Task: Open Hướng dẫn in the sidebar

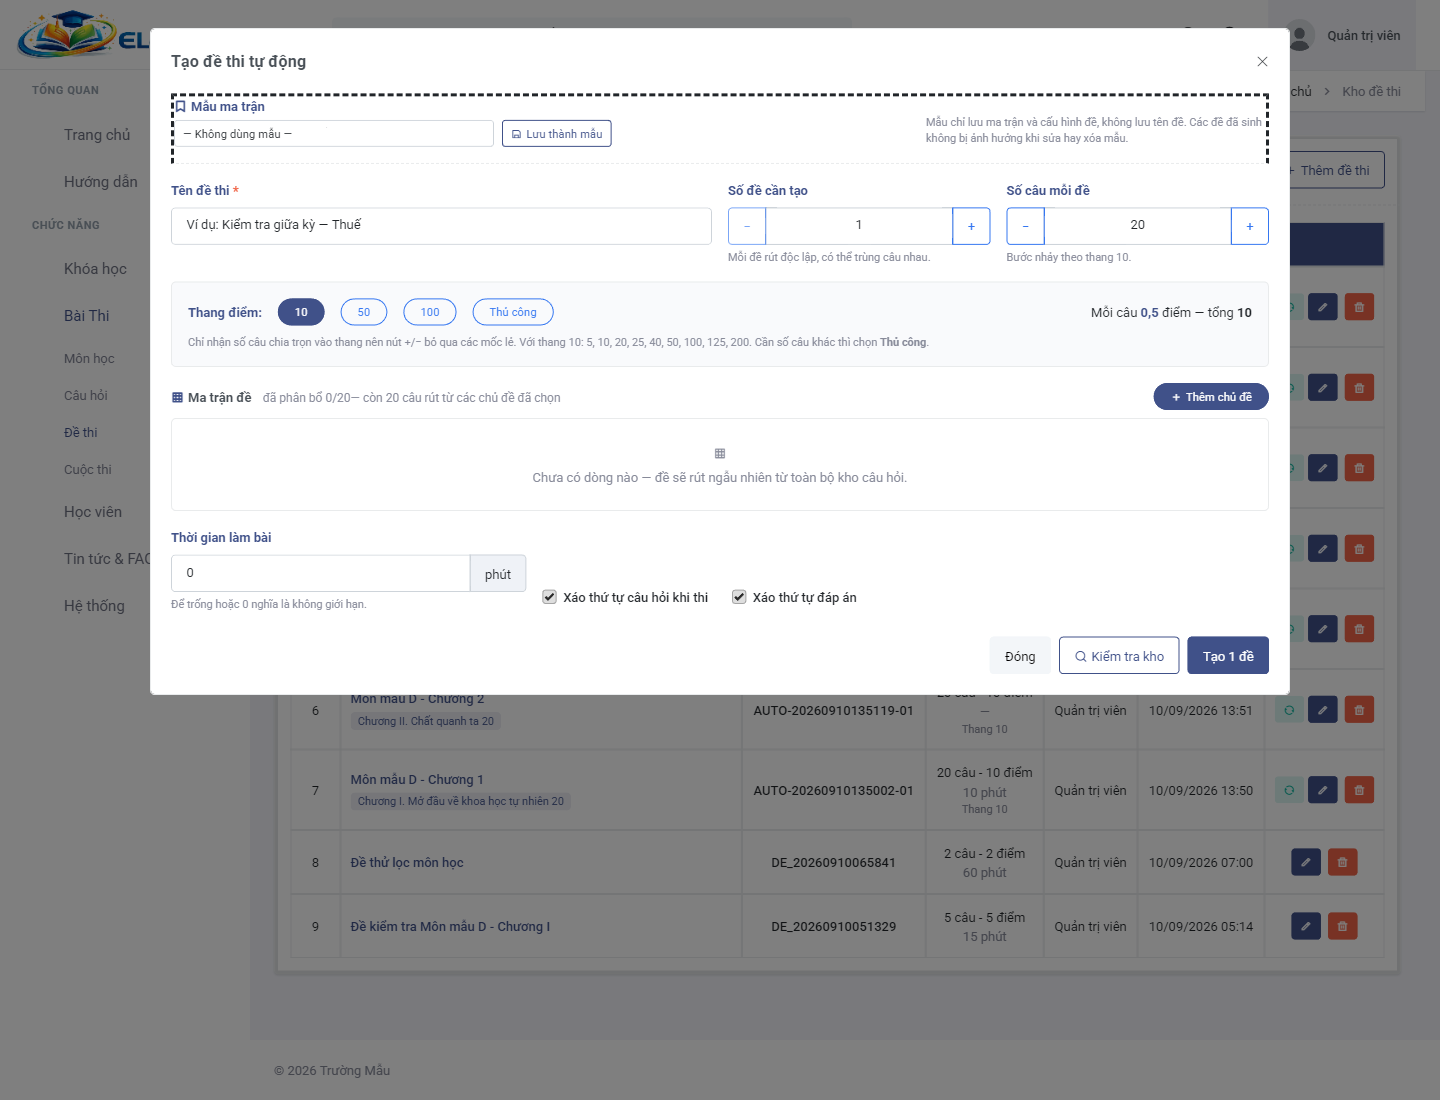Action: (x=101, y=182)
